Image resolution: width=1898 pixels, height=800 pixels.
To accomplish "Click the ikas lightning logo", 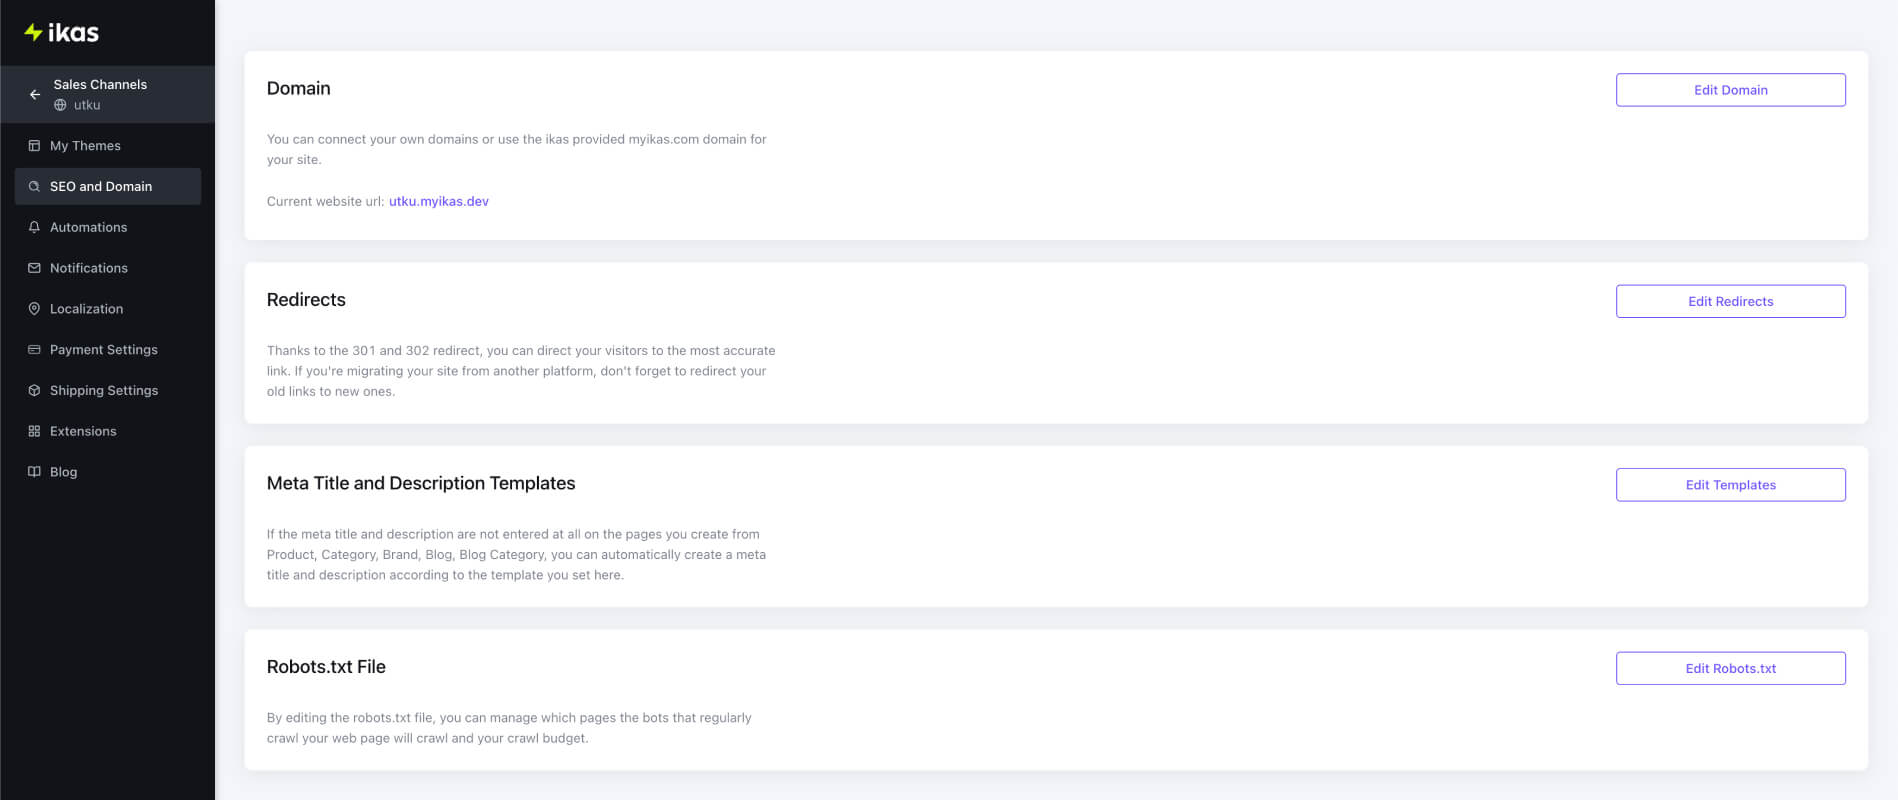I will click(33, 32).
